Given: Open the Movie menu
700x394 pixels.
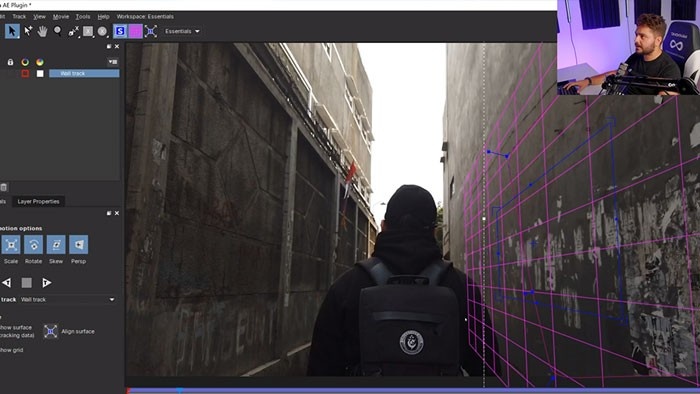Looking at the screenshot, I should pos(61,17).
